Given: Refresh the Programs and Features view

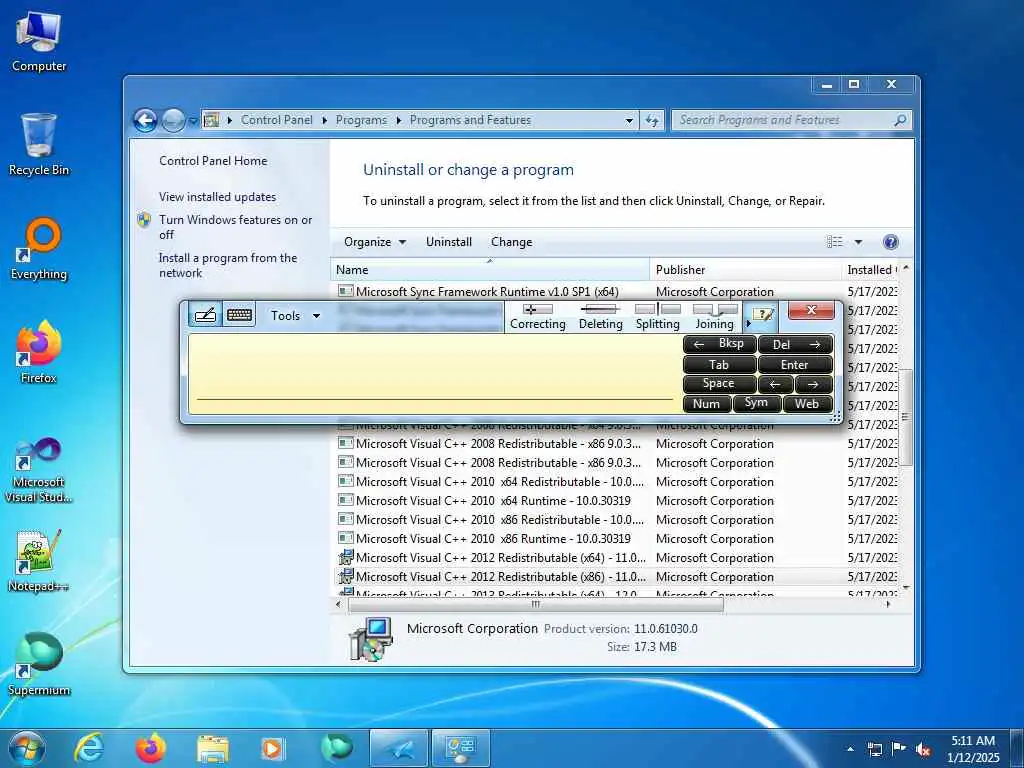Looking at the screenshot, I should 652,120.
